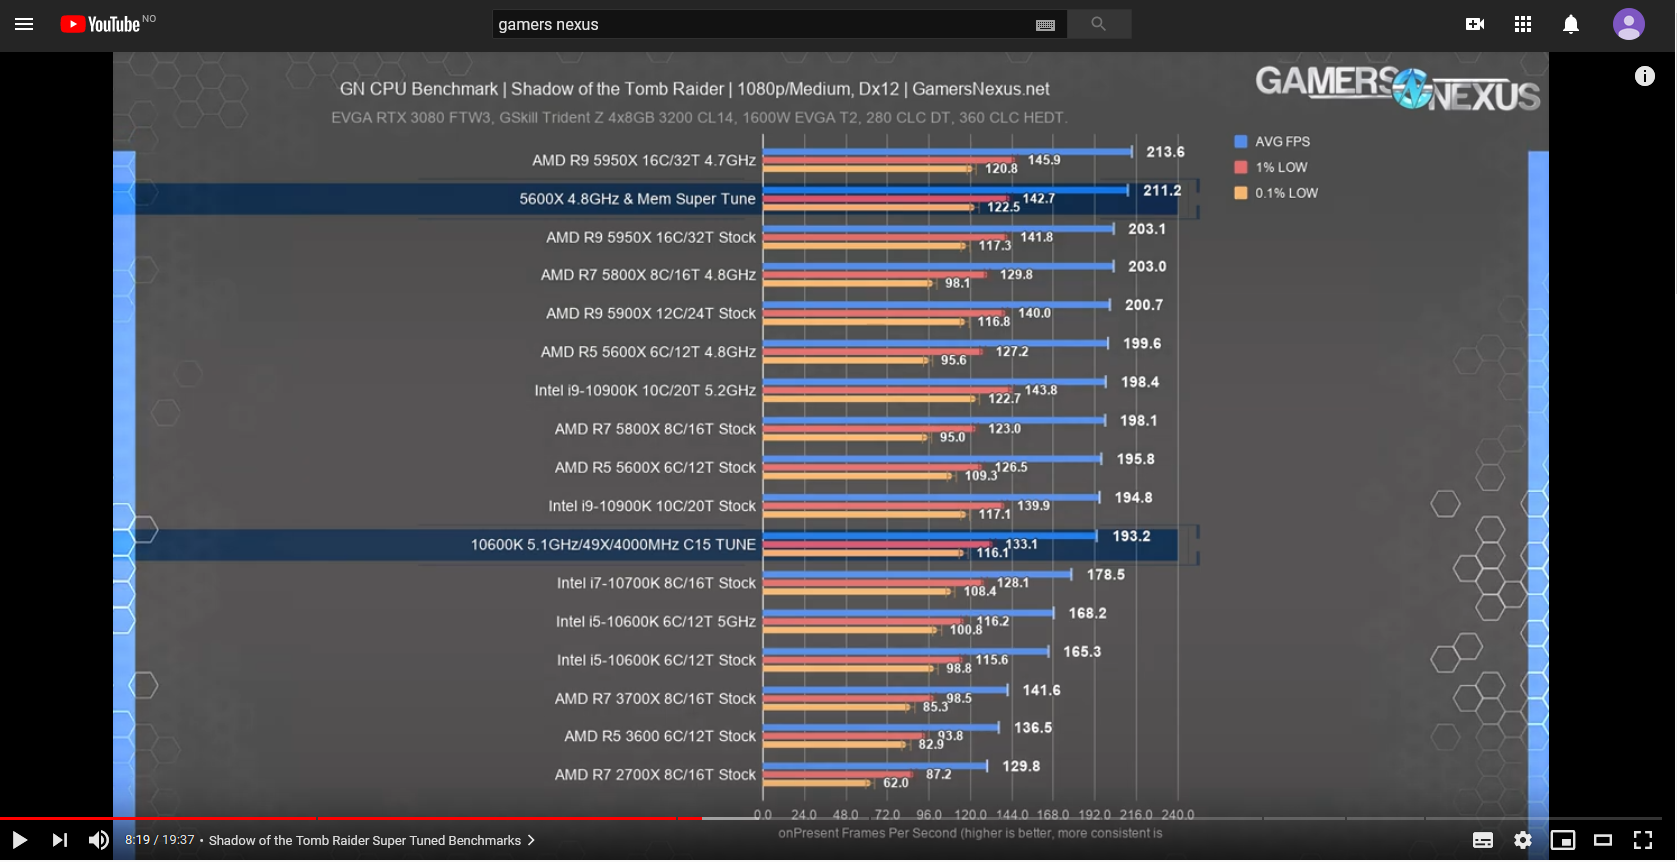Screen dimensions: 1677x862
Task: Open the notifications bell
Action: point(1571,24)
